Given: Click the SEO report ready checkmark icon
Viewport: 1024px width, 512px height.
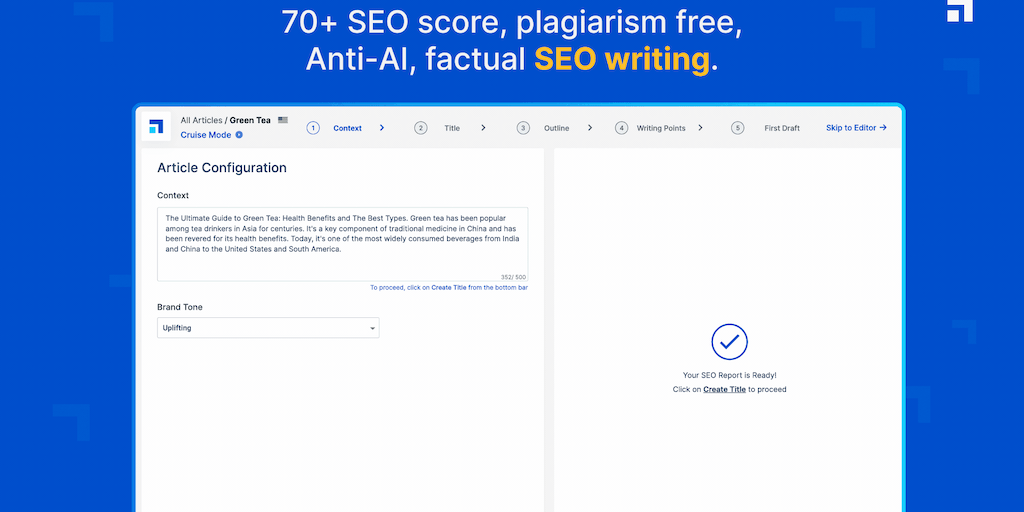Looking at the screenshot, I should pos(730,341).
